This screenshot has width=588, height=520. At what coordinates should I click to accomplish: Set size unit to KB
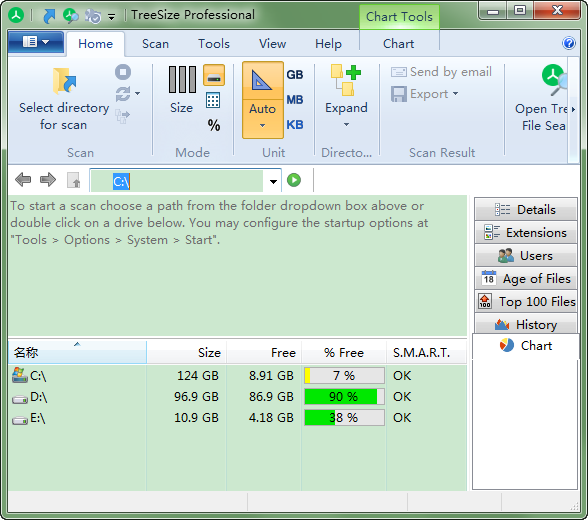pyautogui.click(x=295, y=124)
